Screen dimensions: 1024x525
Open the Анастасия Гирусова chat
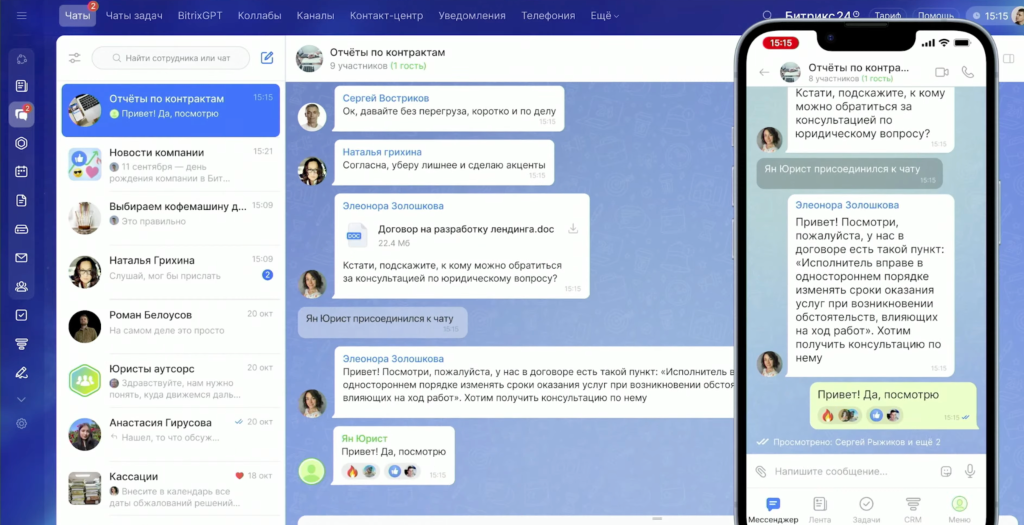[x=170, y=434]
